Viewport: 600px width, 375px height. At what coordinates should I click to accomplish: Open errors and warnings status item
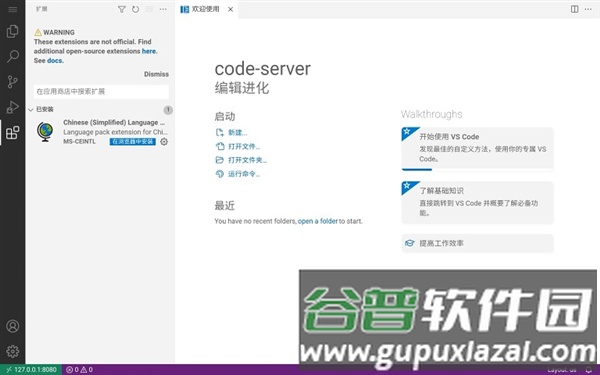click(x=80, y=370)
